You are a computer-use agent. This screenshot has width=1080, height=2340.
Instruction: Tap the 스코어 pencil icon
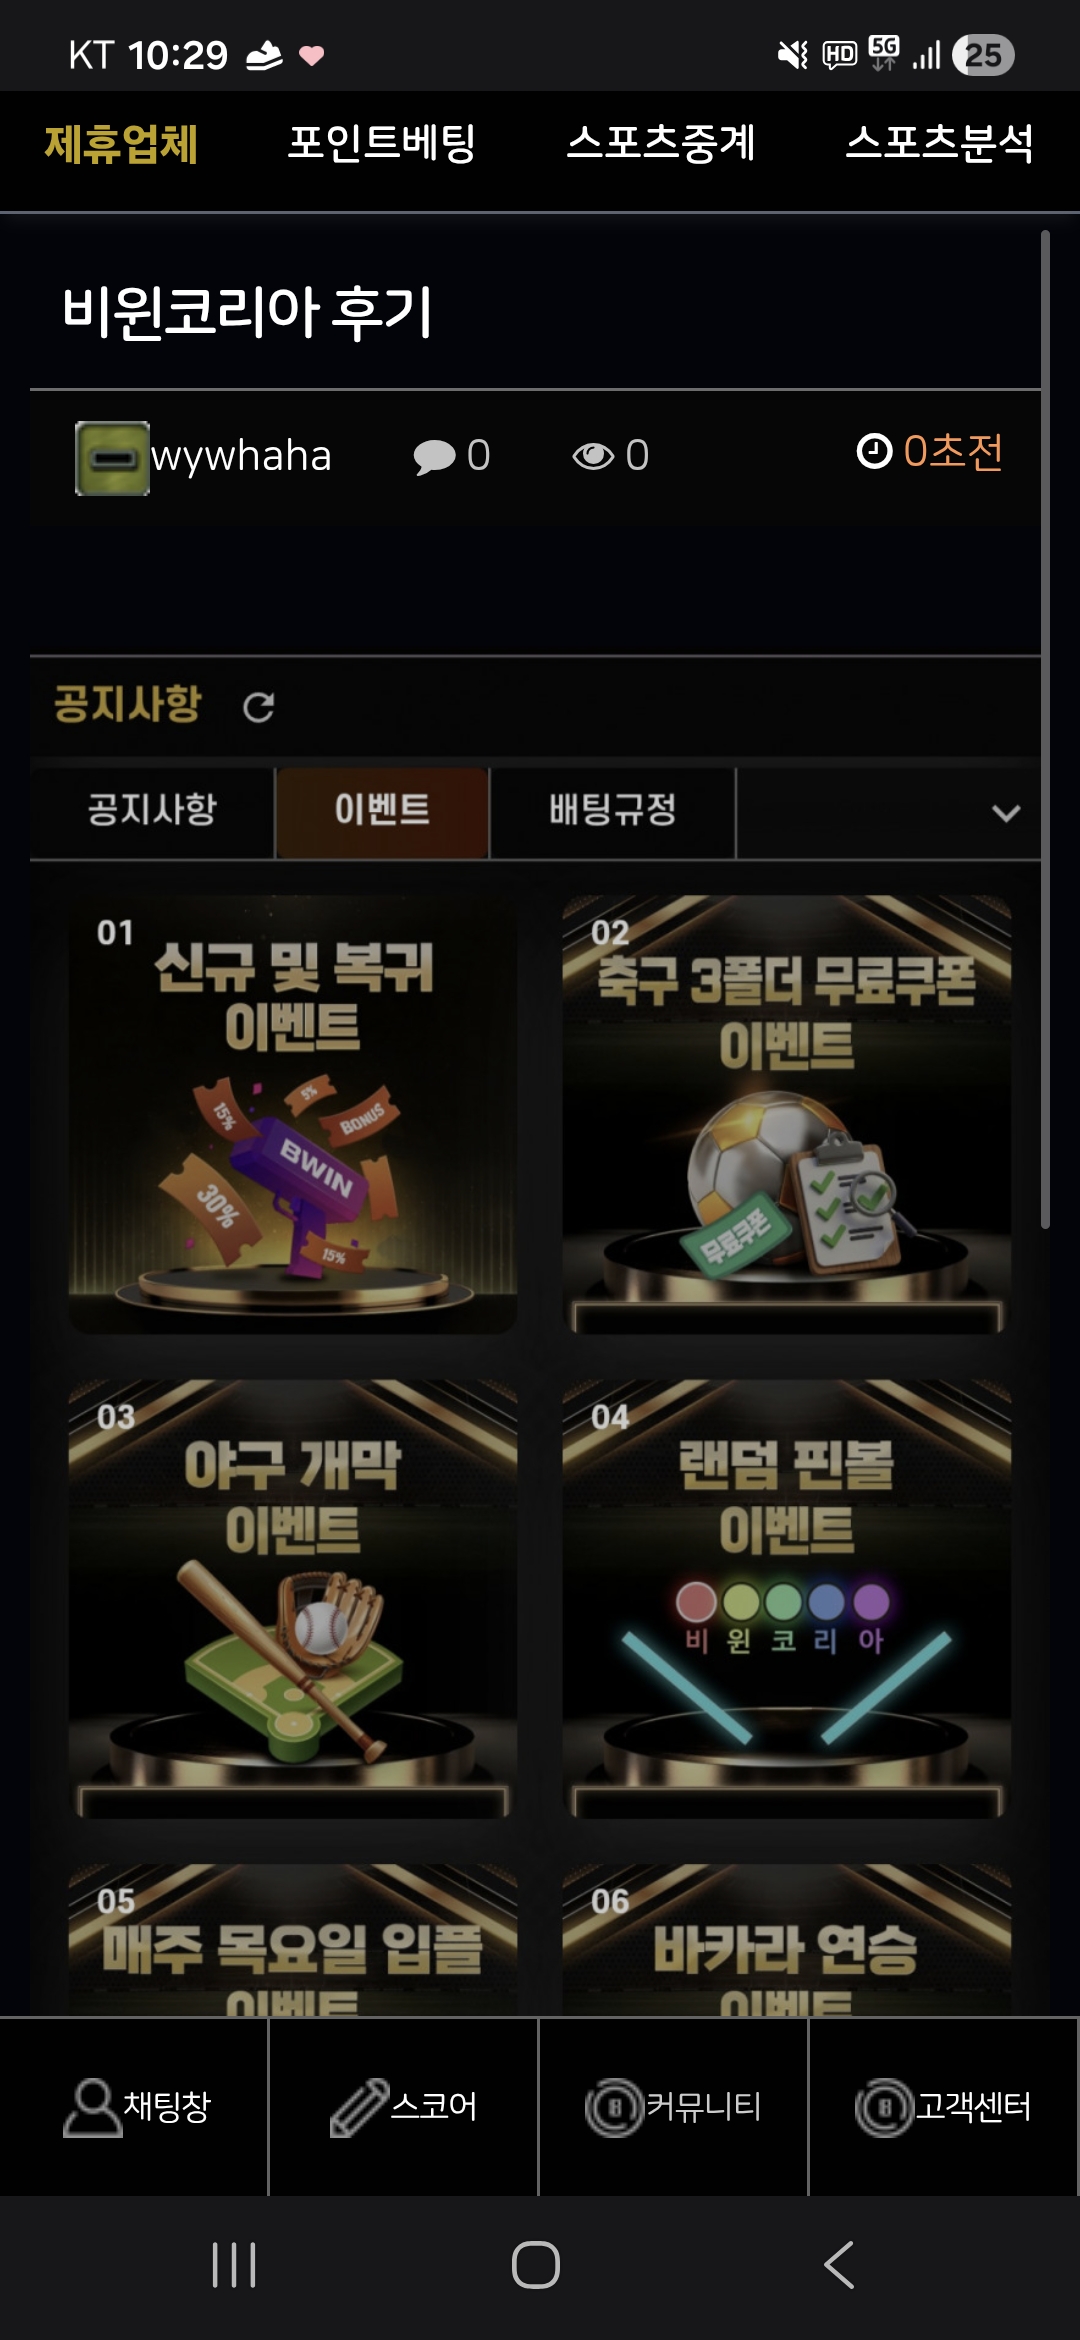pyautogui.click(x=359, y=2107)
